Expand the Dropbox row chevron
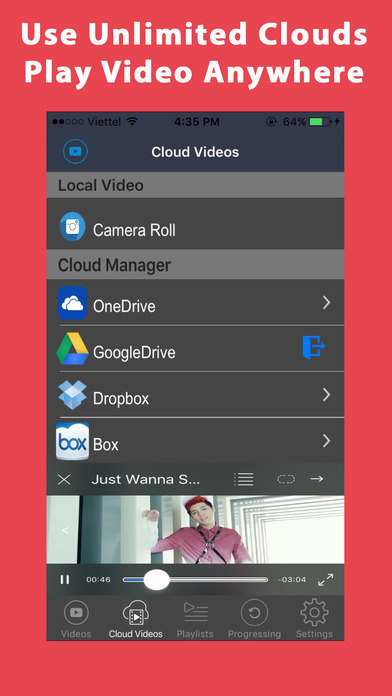The image size is (392, 696). click(x=327, y=395)
